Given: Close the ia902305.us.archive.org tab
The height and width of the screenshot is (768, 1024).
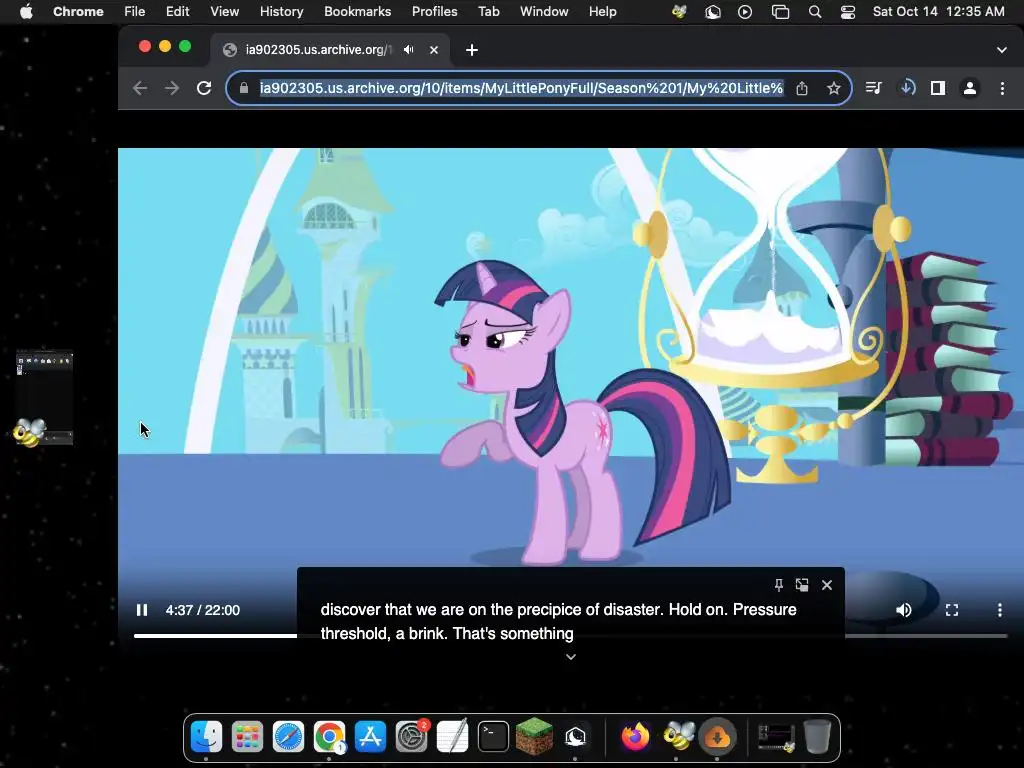Looking at the screenshot, I should pos(434,50).
